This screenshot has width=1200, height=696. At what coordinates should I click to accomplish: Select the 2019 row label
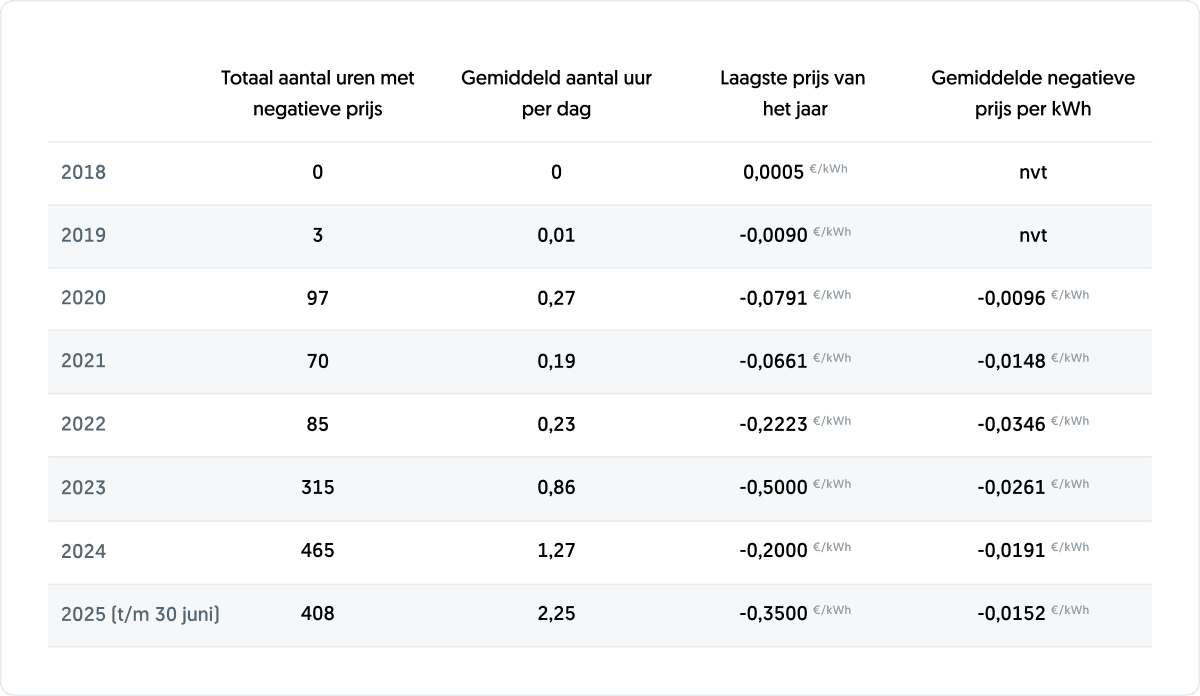[x=83, y=236]
